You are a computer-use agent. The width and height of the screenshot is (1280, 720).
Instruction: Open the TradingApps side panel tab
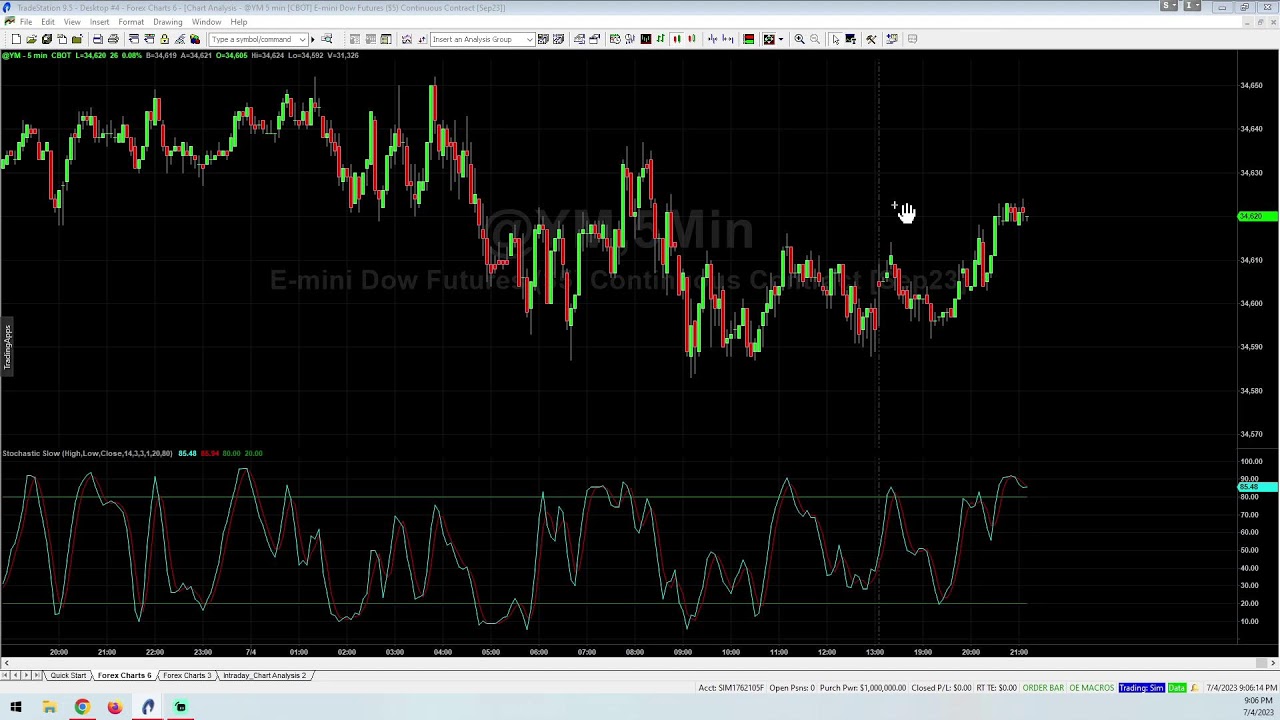click(x=6, y=347)
